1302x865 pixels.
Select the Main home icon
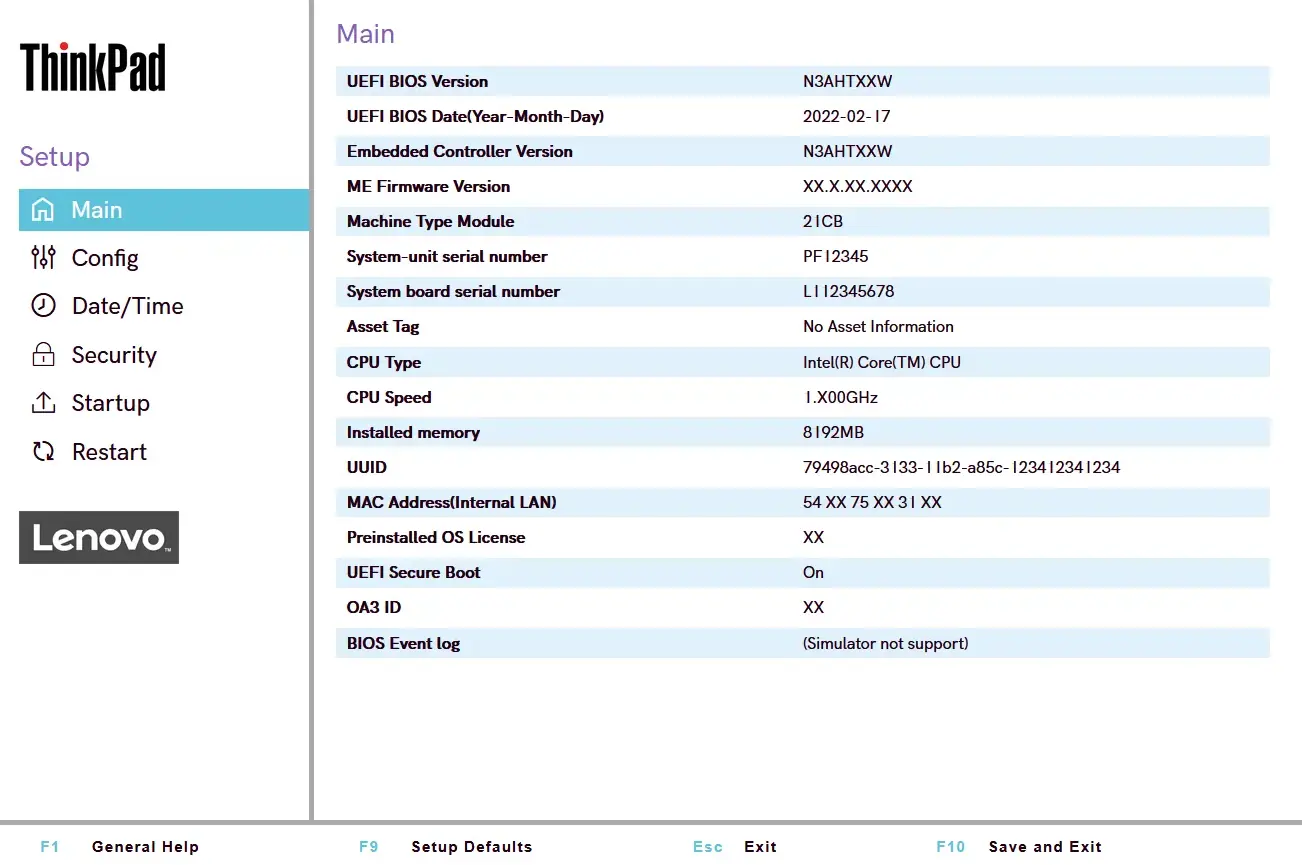click(x=44, y=210)
